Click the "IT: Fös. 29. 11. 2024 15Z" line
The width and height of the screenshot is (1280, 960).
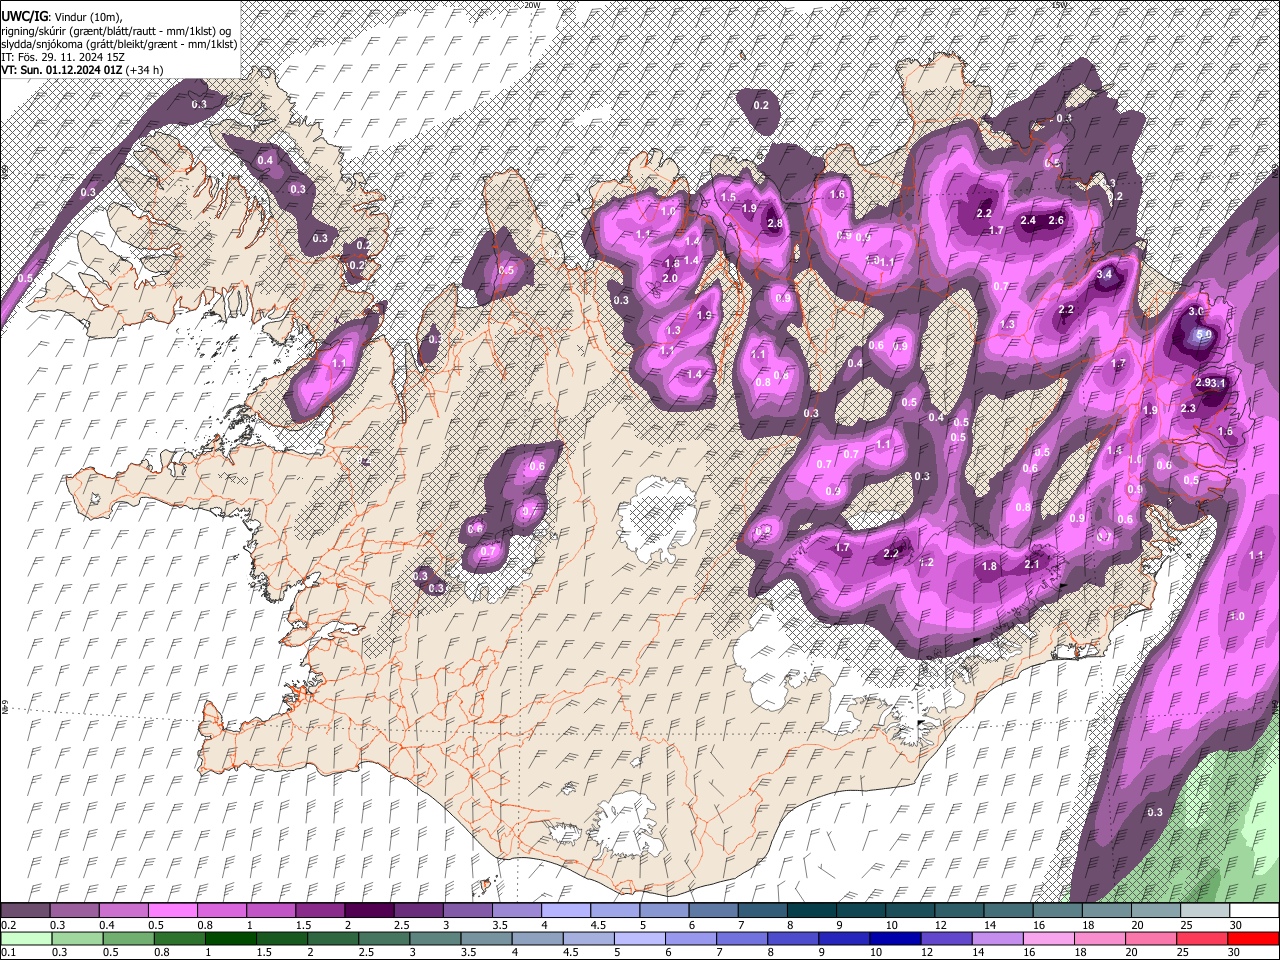click(63, 57)
